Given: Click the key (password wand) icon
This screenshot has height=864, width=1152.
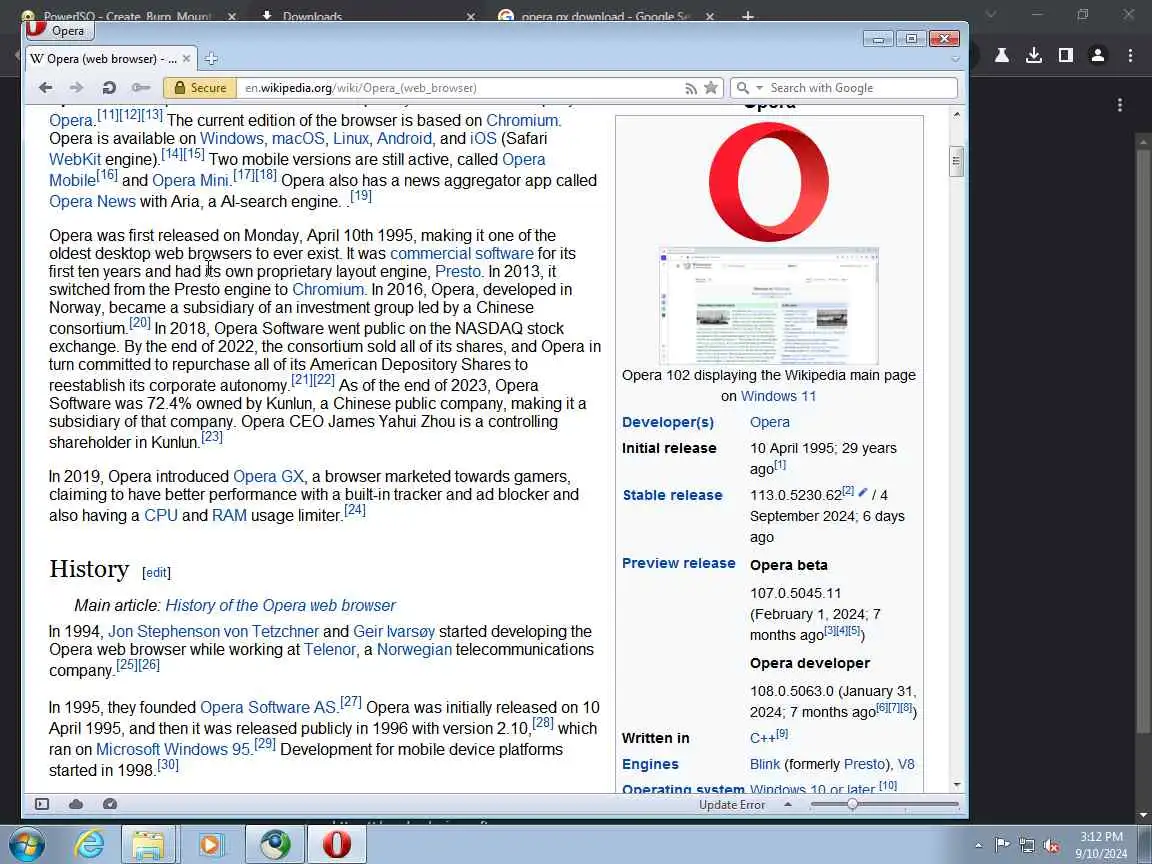Looking at the screenshot, I should [140, 87].
